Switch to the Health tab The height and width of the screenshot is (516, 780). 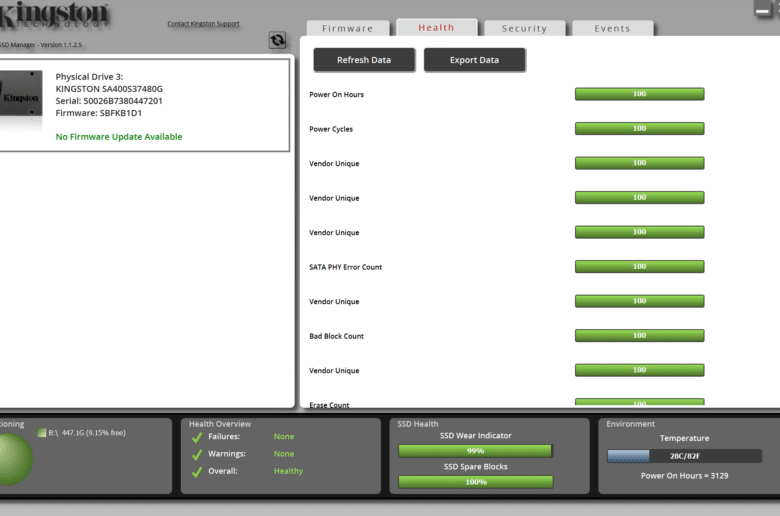436,27
